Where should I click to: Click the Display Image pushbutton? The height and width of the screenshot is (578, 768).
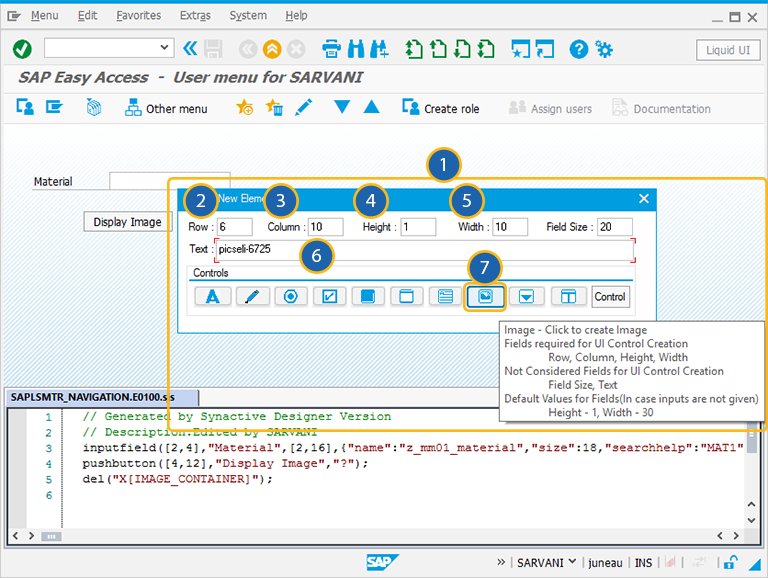click(127, 222)
